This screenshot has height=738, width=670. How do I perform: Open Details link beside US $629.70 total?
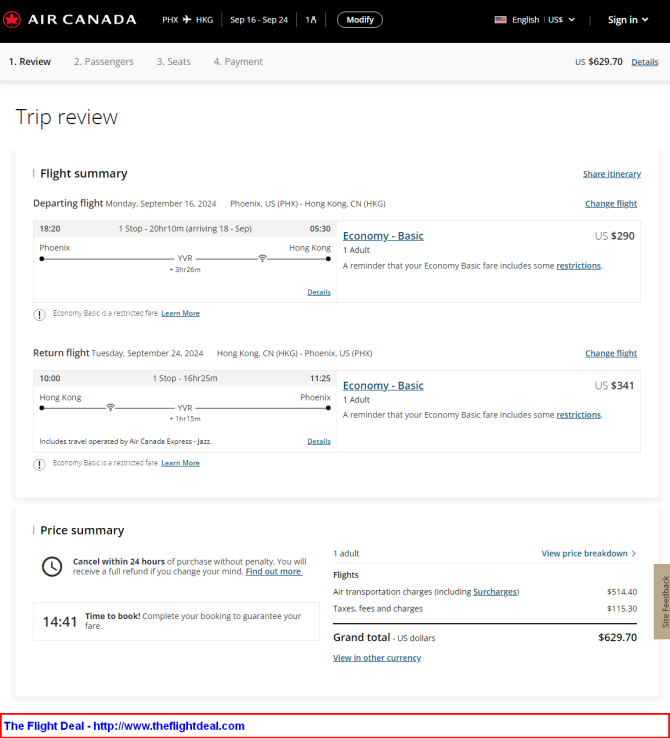[x=645, y=62]
